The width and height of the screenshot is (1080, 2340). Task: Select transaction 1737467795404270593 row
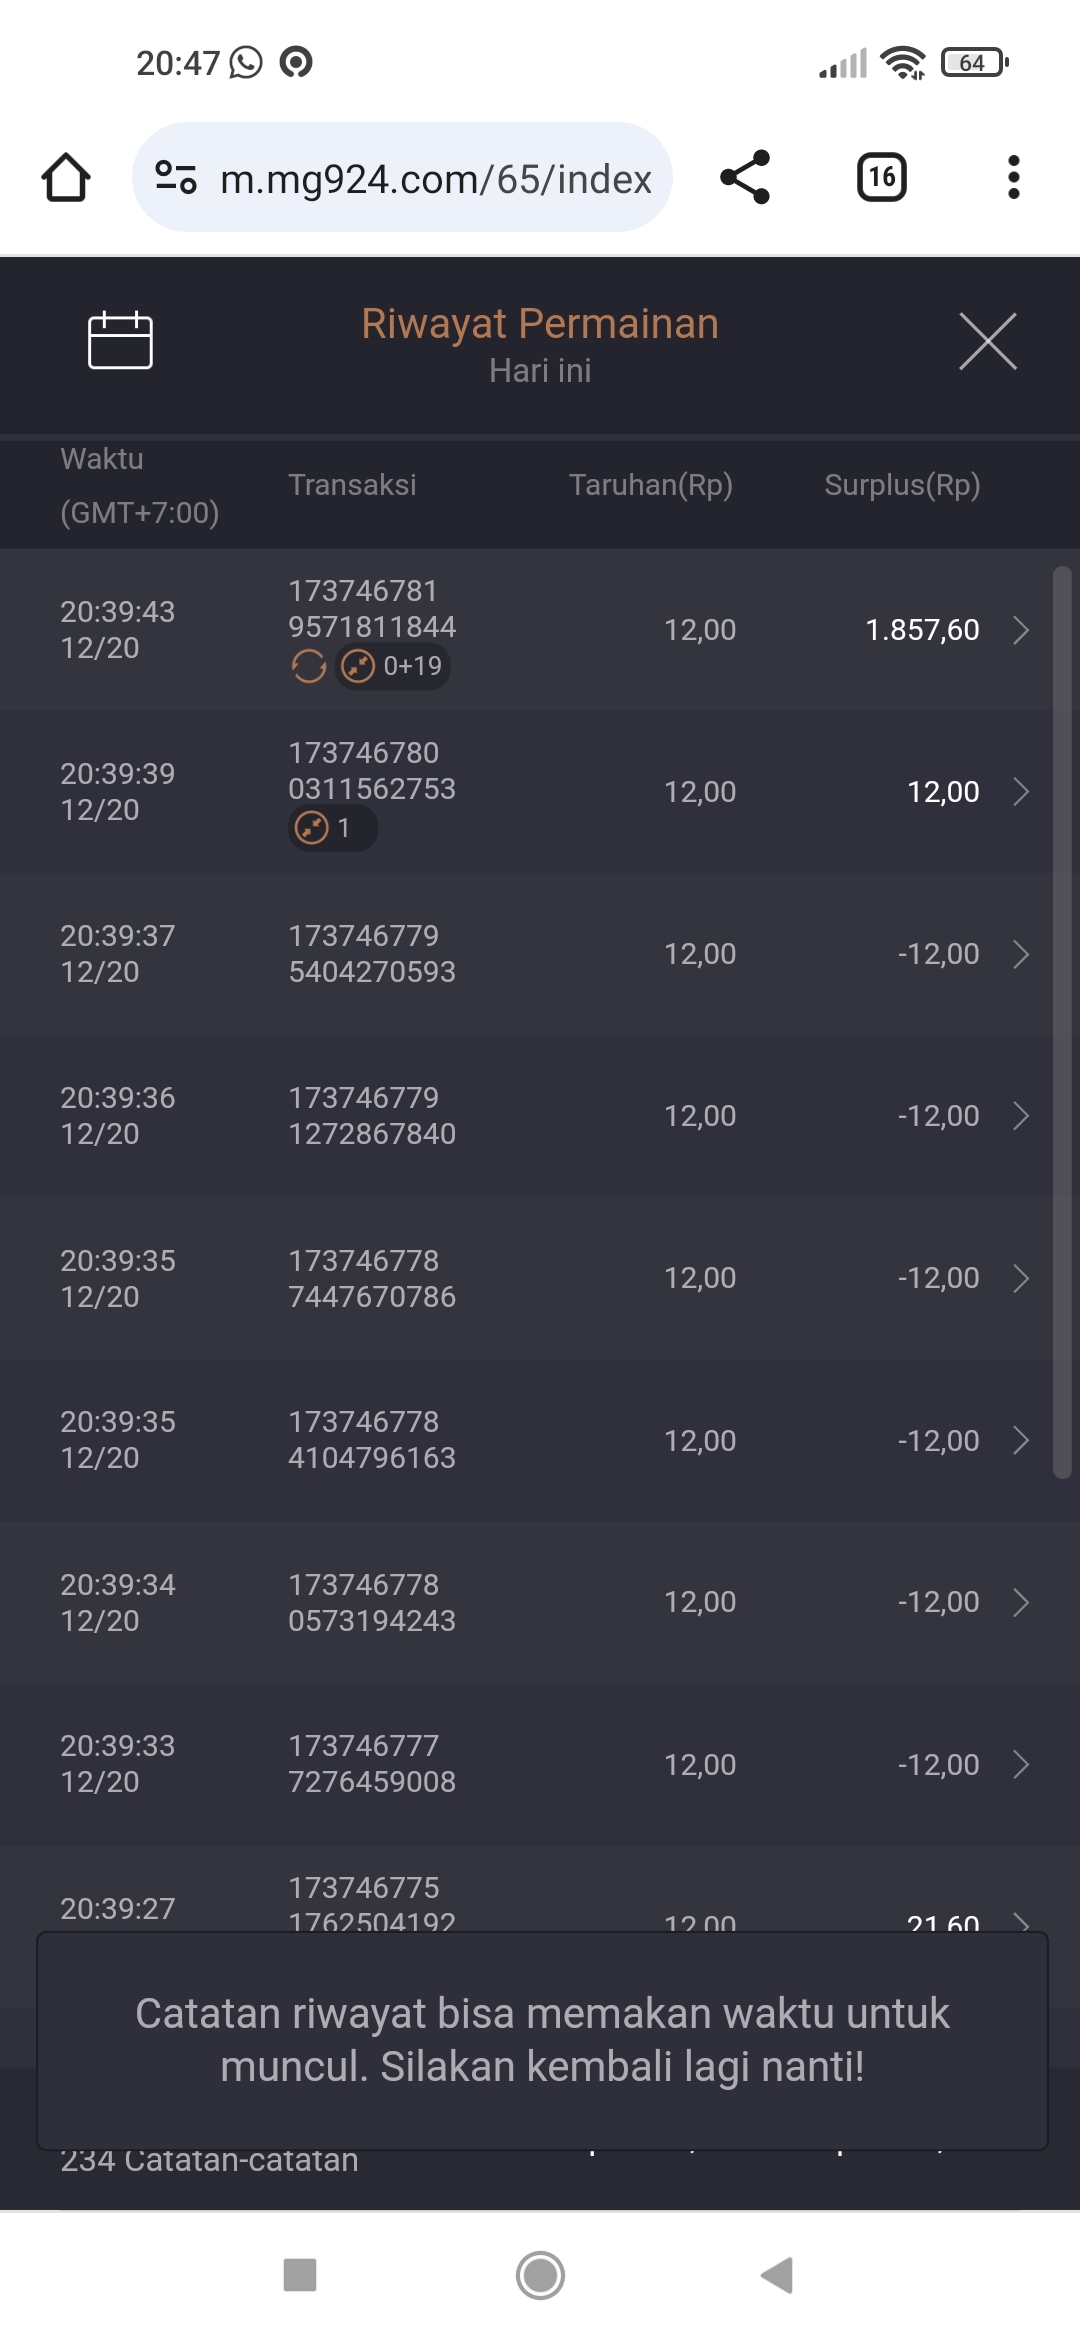[x=372, y=954]
